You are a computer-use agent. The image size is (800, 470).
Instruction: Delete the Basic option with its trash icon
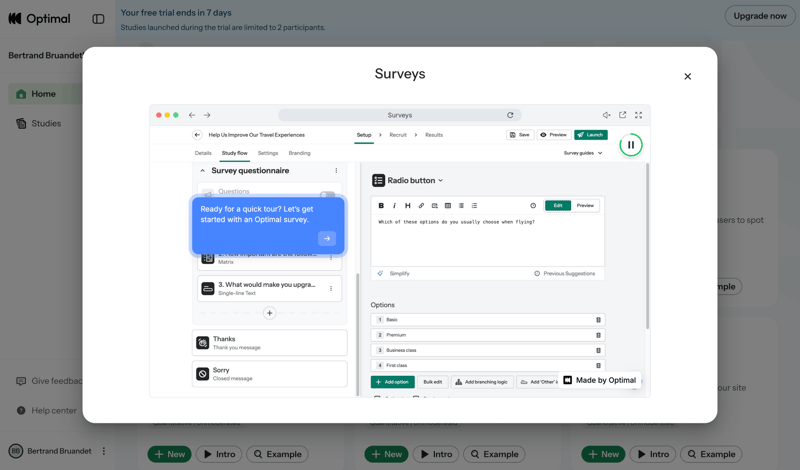(598, 320)
